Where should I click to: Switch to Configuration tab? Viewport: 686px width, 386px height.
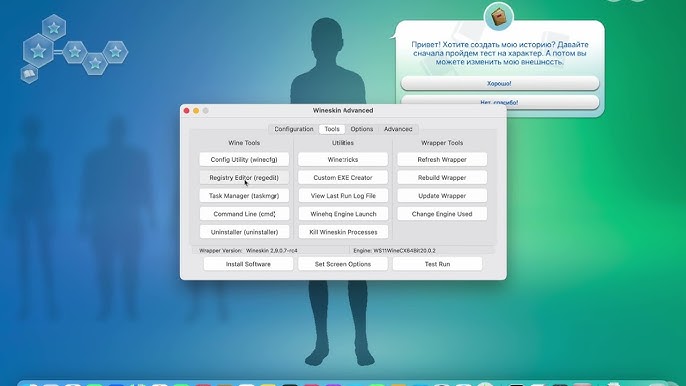click(294, 129)
